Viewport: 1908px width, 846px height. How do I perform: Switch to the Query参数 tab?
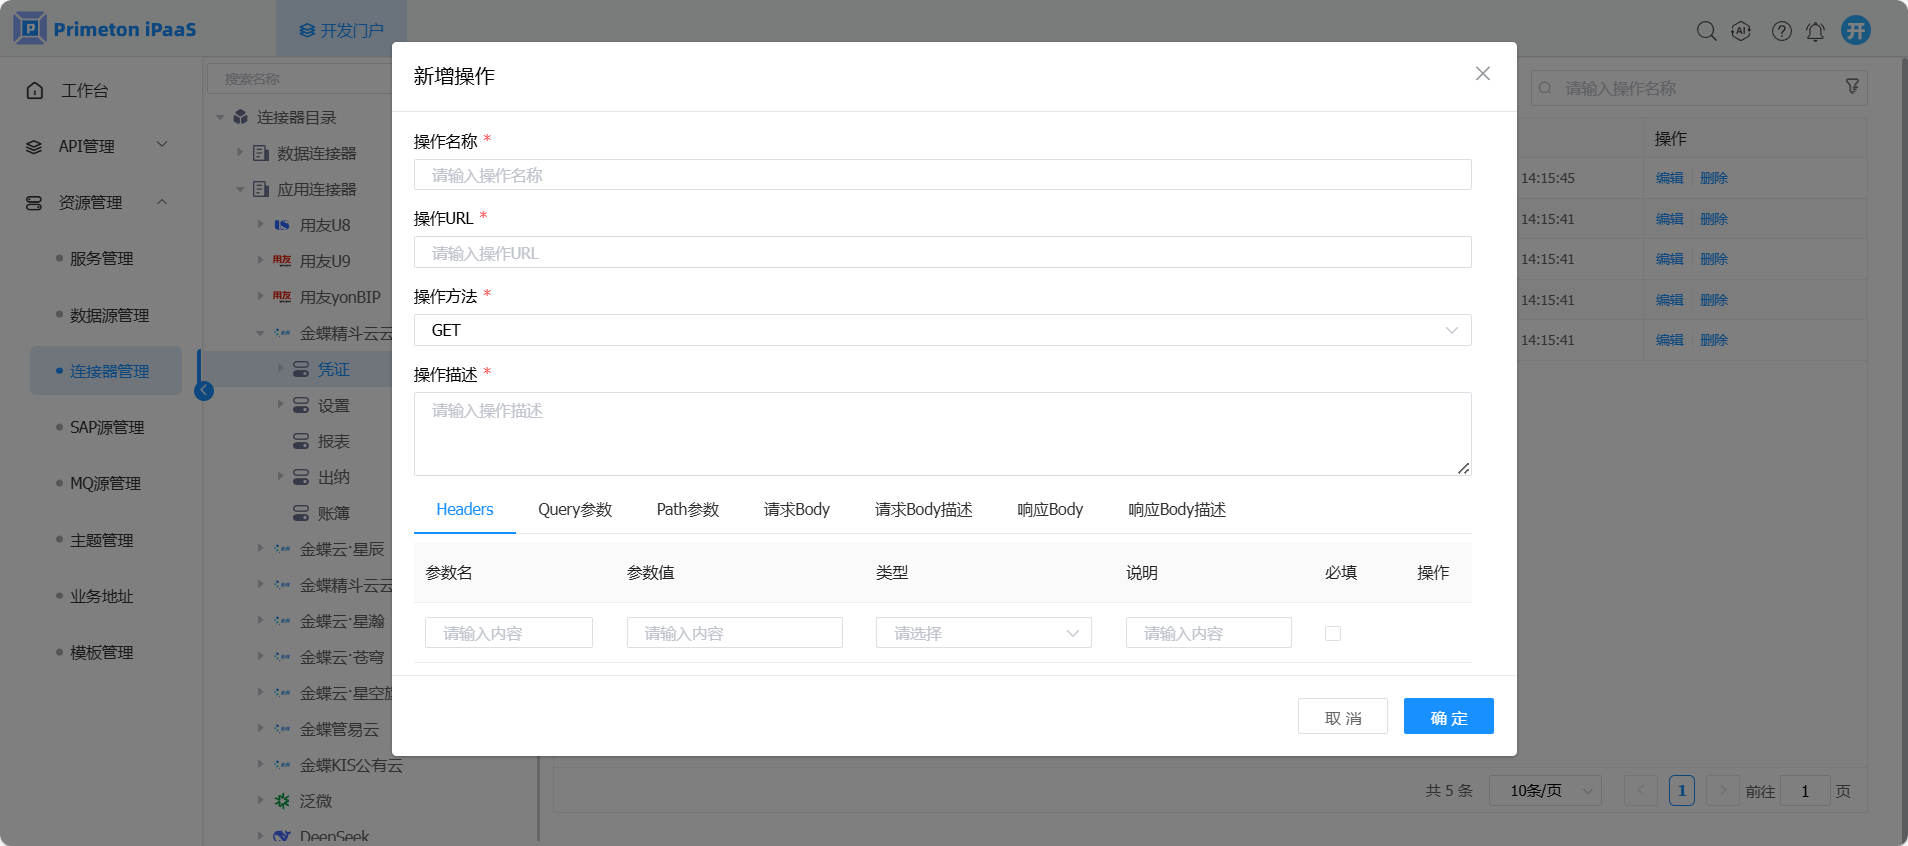click(575, 510)
